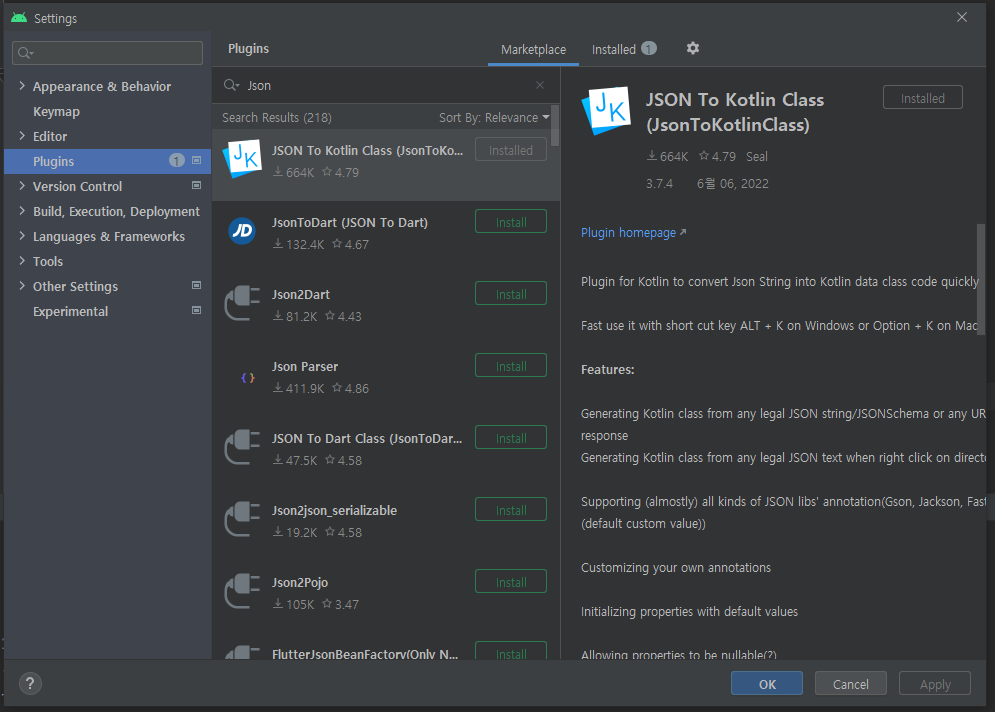This screenshot has height=712, width=995.
Task: Click the Json2Dart plug icon
Action: click(x=242, y=303)
